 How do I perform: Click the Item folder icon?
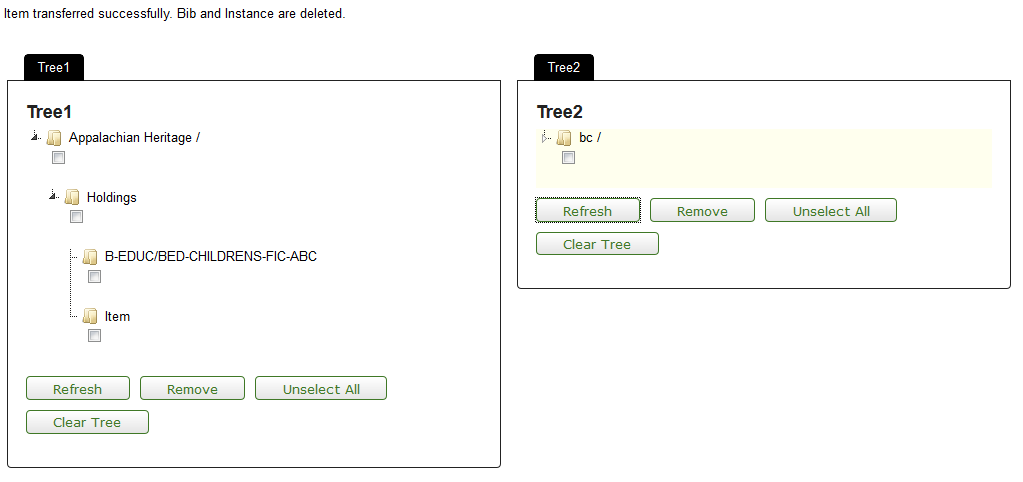[x=90, y=316]
